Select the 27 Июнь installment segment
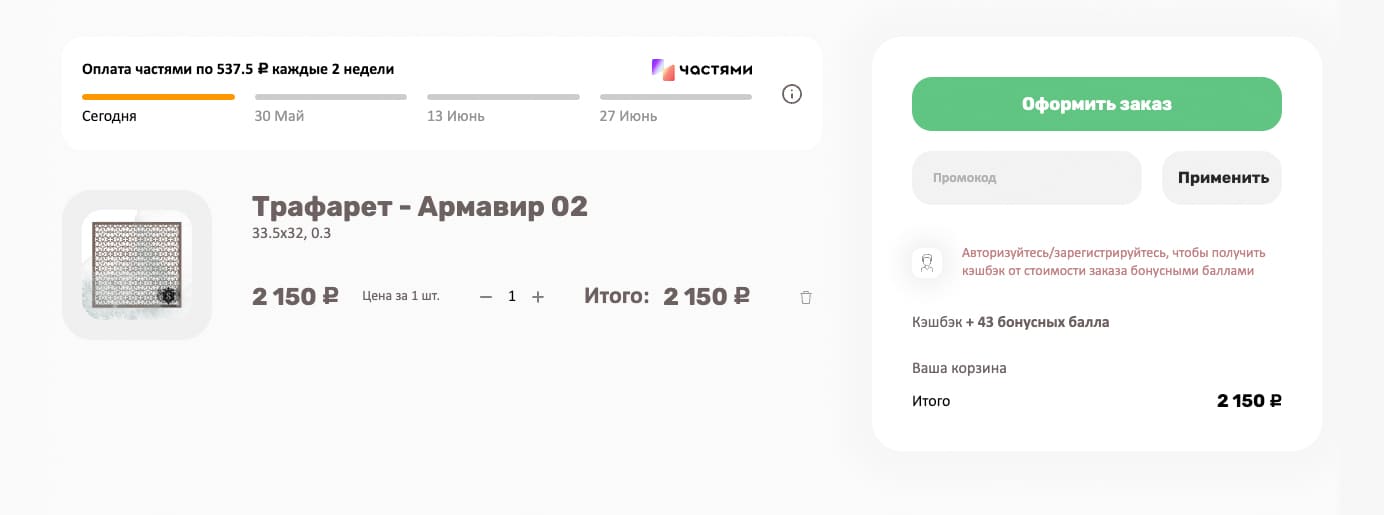This screenshot has height=515, width=1384. (675, 97)
